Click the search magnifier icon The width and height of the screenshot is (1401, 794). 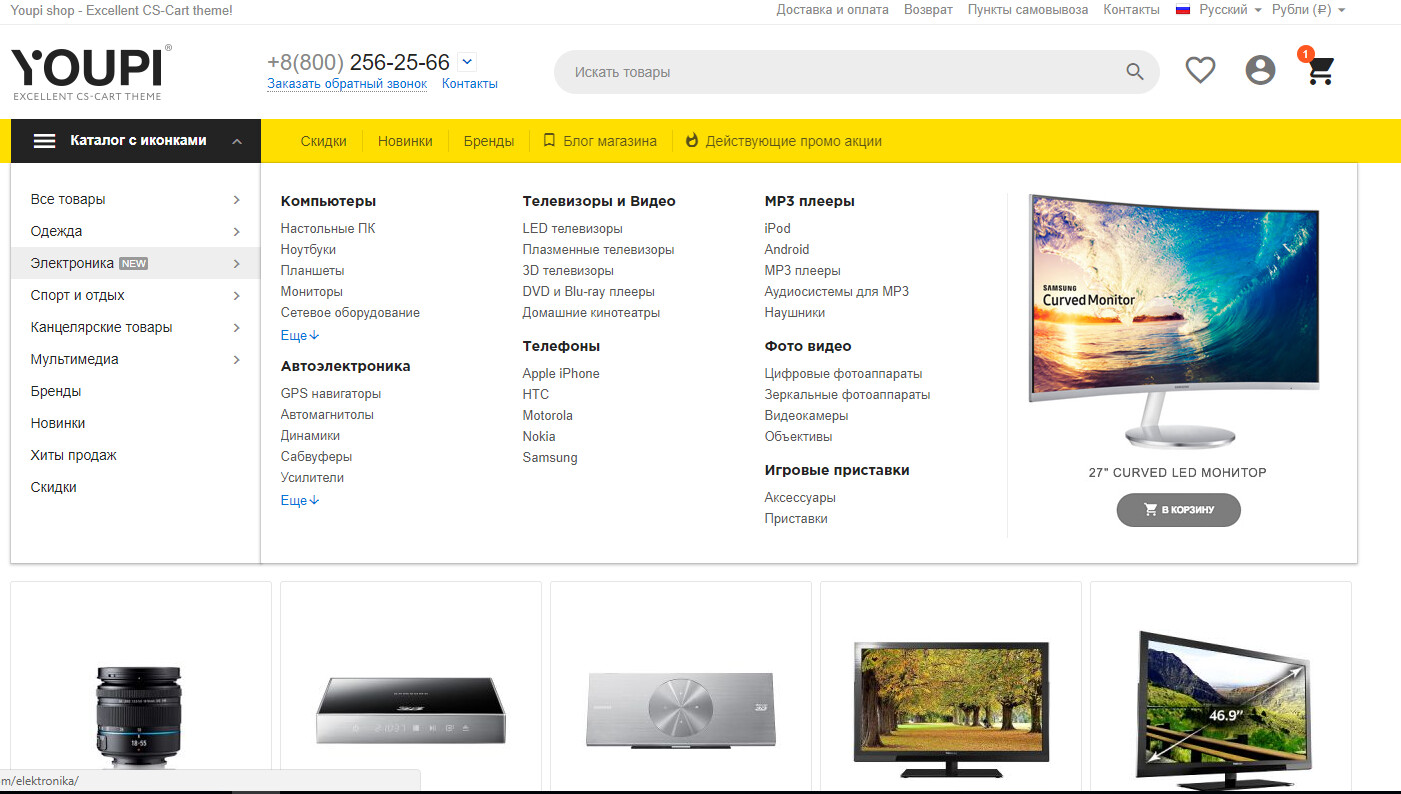coord(1134,72)
